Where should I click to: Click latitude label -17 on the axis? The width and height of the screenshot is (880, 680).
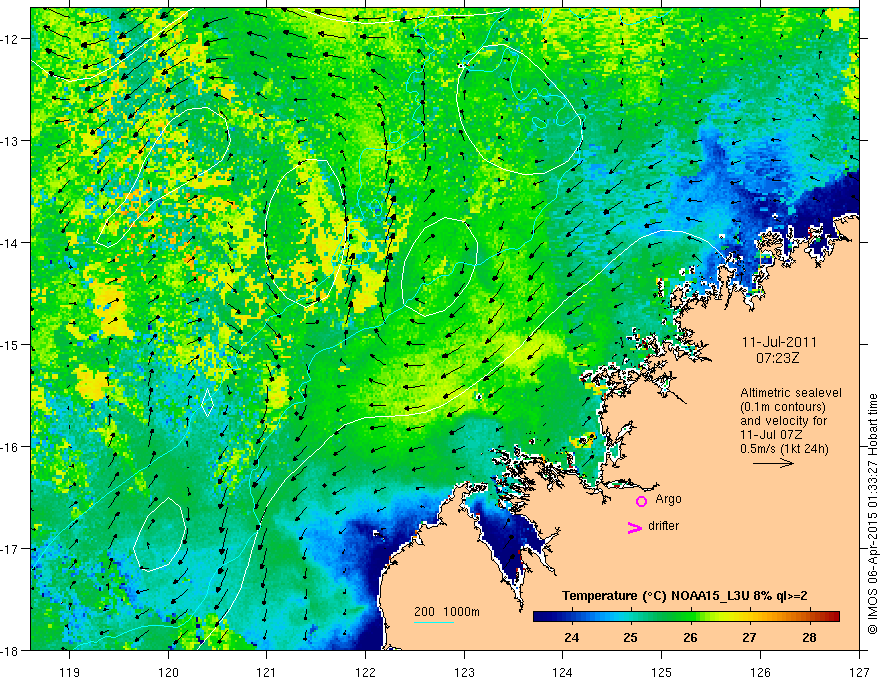pos(10,549)
